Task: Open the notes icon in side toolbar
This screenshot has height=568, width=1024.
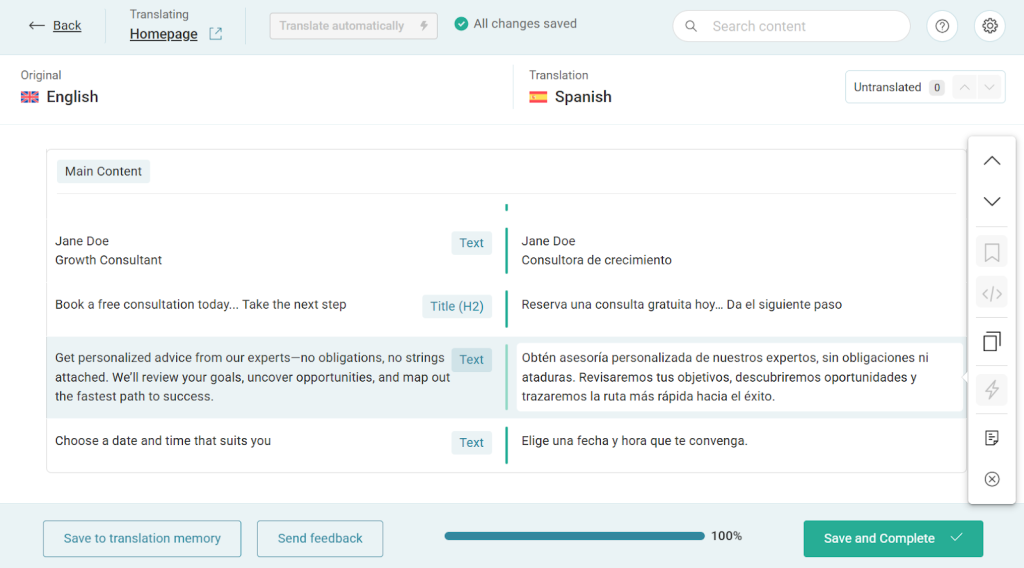Action: pos(992,438)
